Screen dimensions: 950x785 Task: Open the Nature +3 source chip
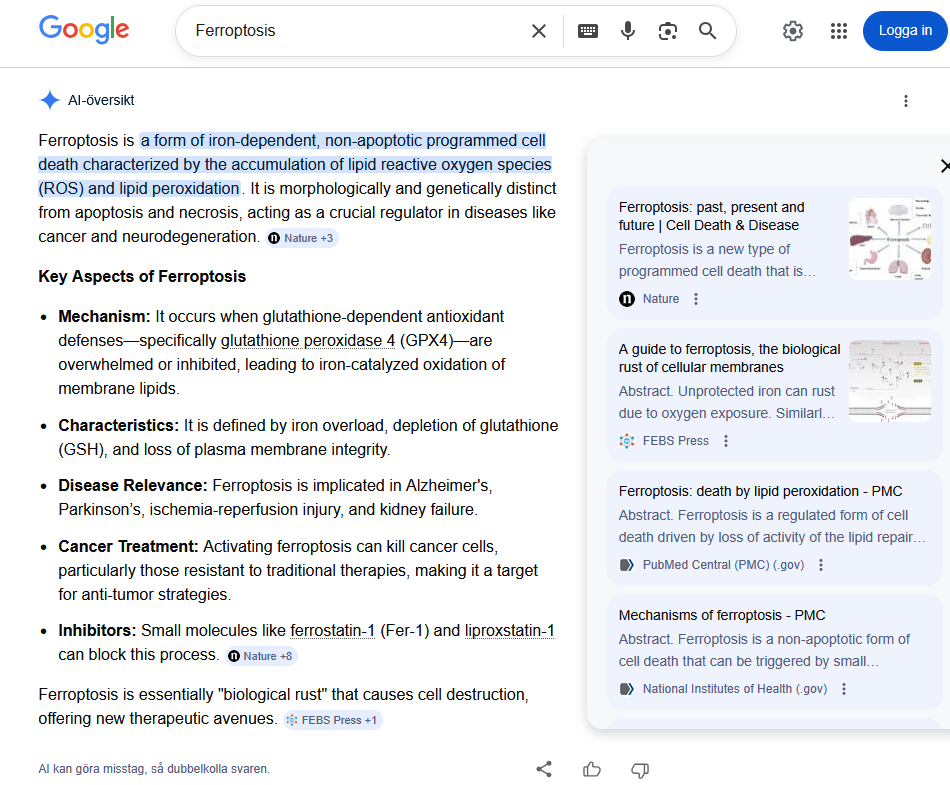[x=302, y=238]
